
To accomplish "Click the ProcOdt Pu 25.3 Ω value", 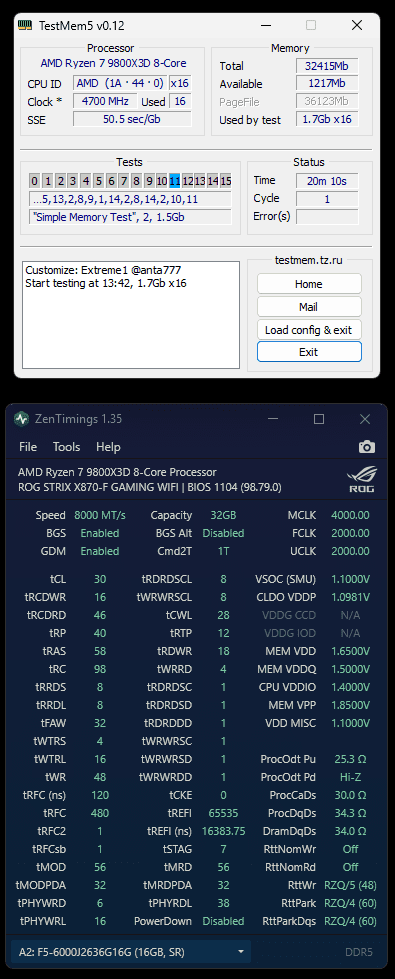I will pyautogui.click(x=350, y=759).
